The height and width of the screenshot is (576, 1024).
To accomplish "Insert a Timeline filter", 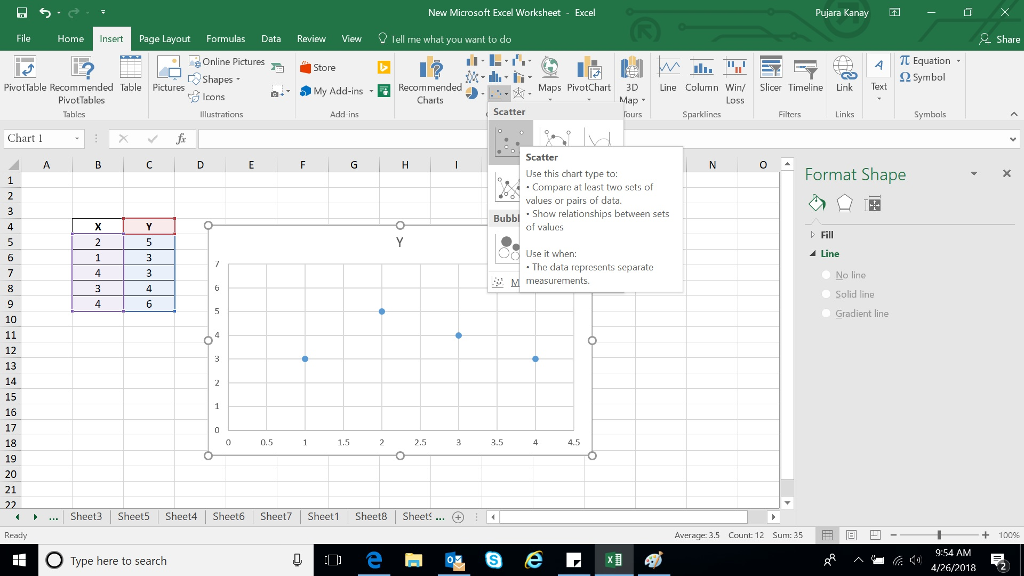I will coord(805,73).
